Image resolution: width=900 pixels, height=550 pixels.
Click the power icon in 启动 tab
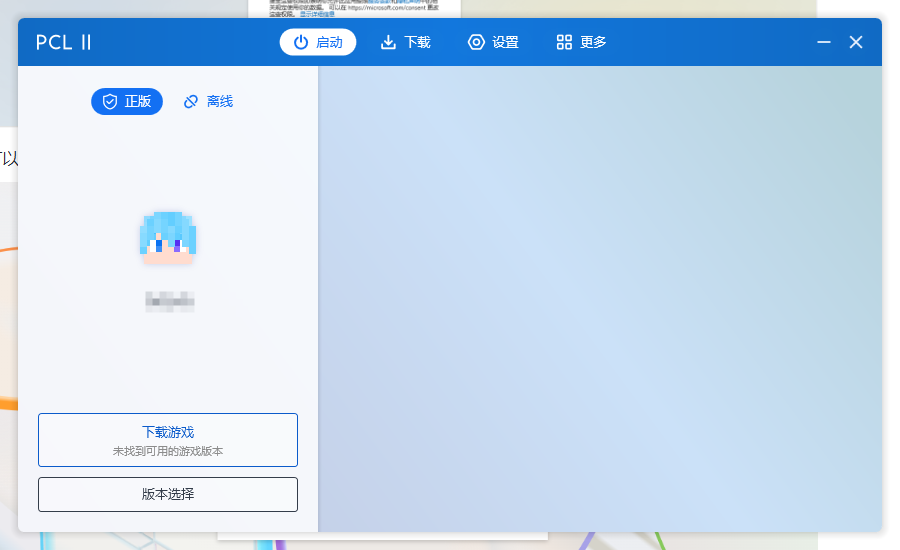coord(300,42)
